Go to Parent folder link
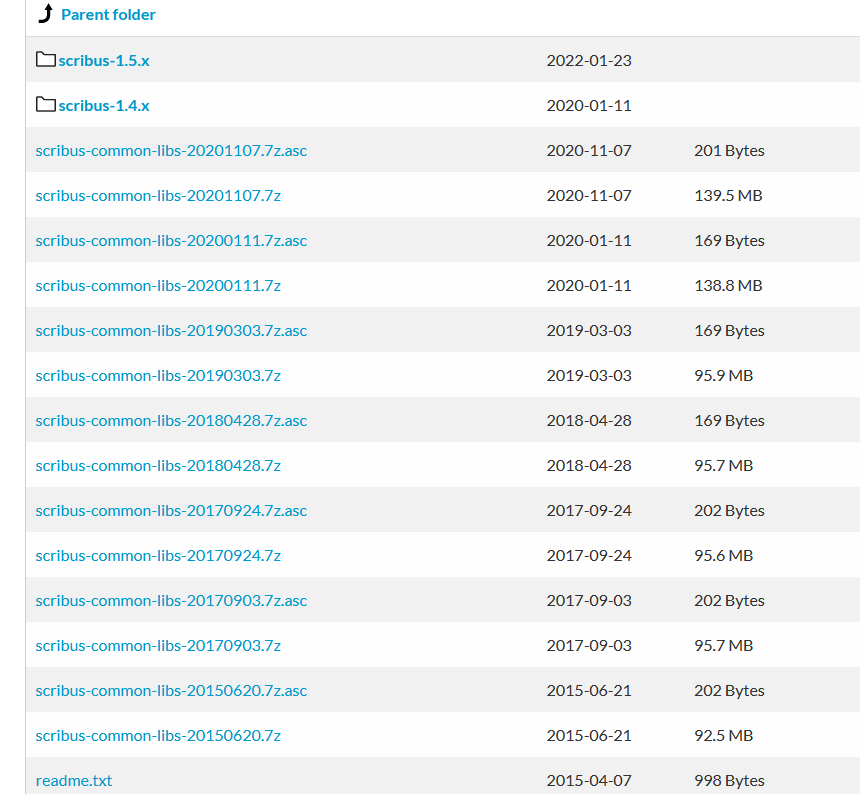This screenshot has height=794, width=860. point(108,15)
